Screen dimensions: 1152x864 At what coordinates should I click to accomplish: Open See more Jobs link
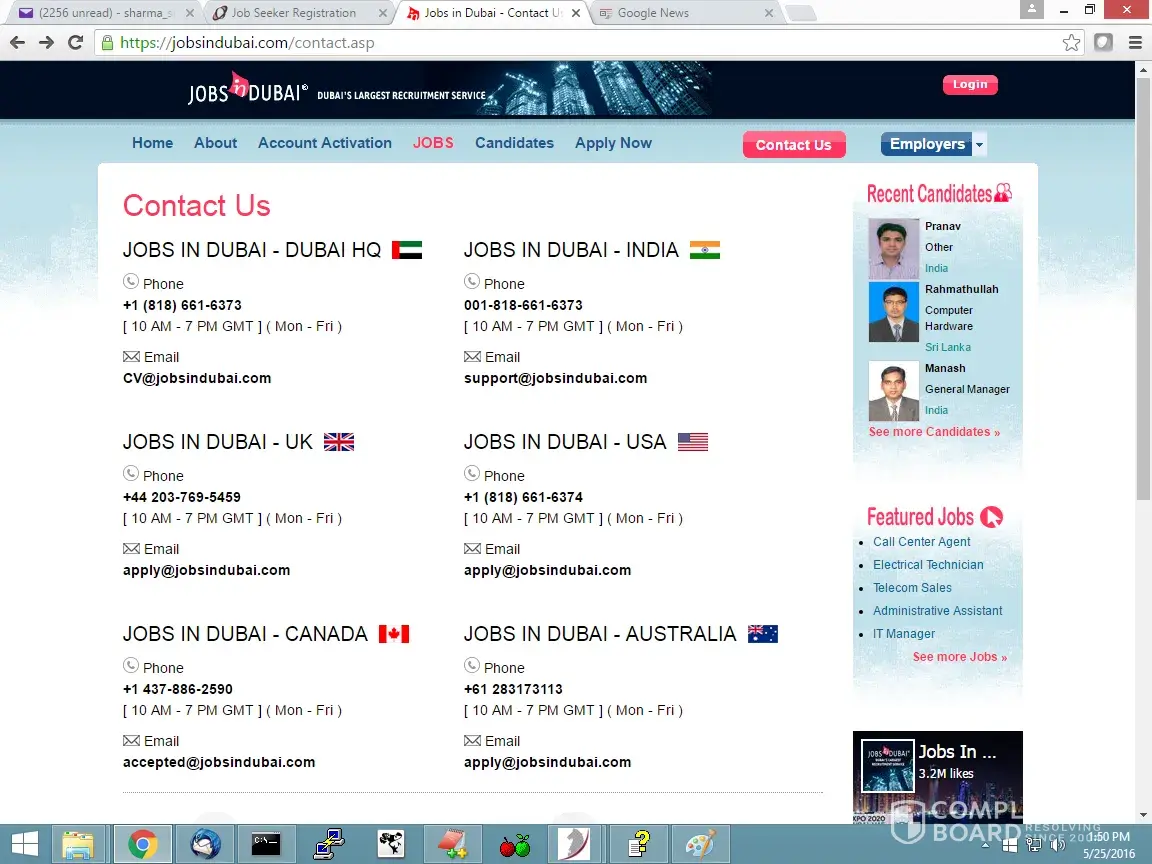click(960, 657)
